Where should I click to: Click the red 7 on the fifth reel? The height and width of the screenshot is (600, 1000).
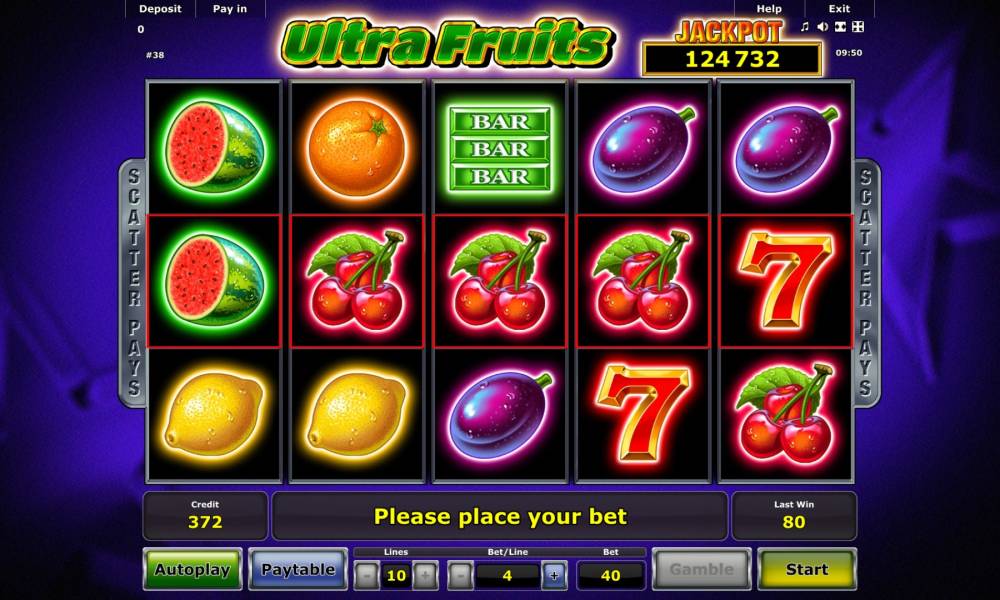[x=786, y=281]
